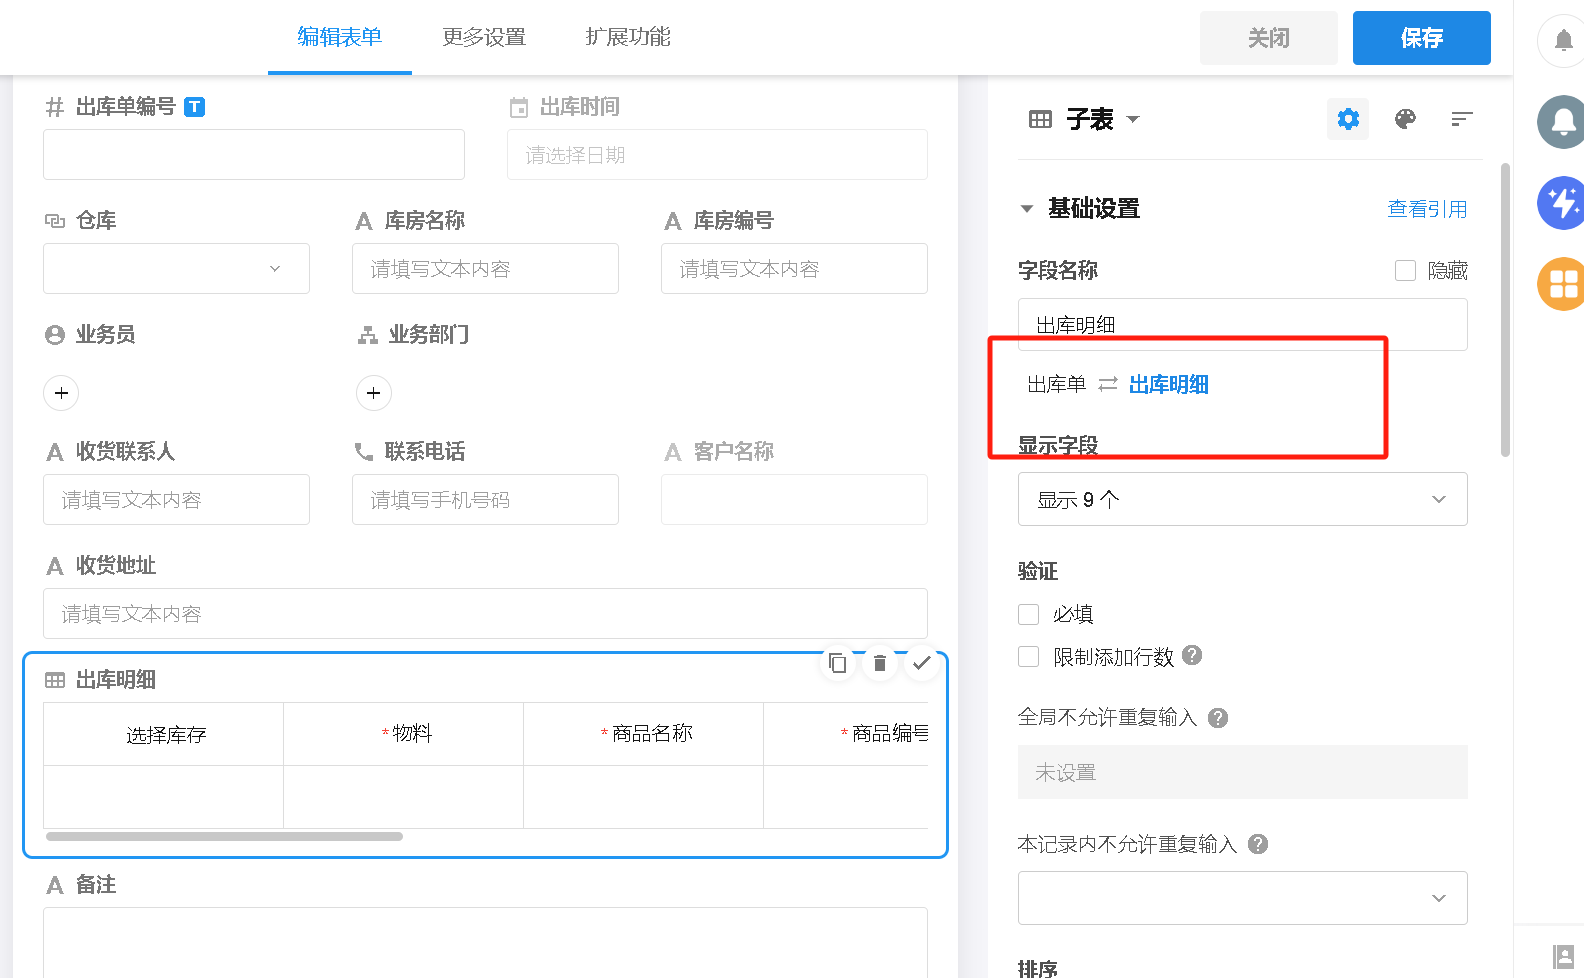Open the 查看引用 link
The width and height of the screenshot is (1584, 978).
[1427, 209]
